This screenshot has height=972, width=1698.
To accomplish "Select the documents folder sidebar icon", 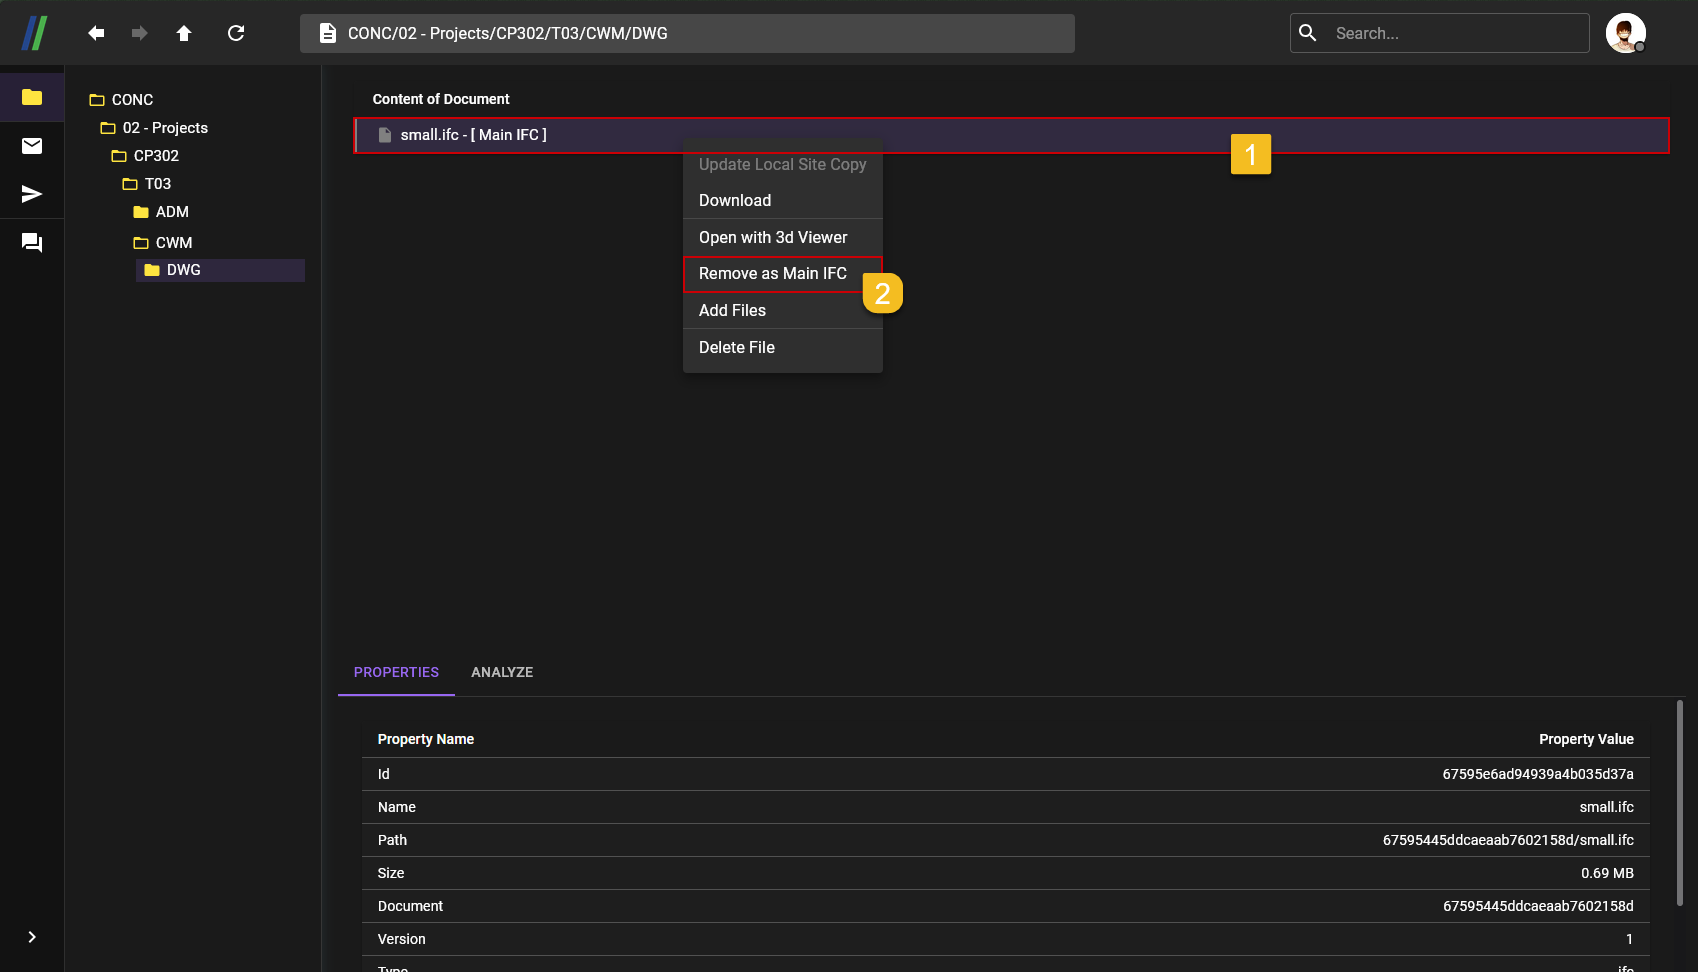I will pyautogui.click(x=32, y=97).
